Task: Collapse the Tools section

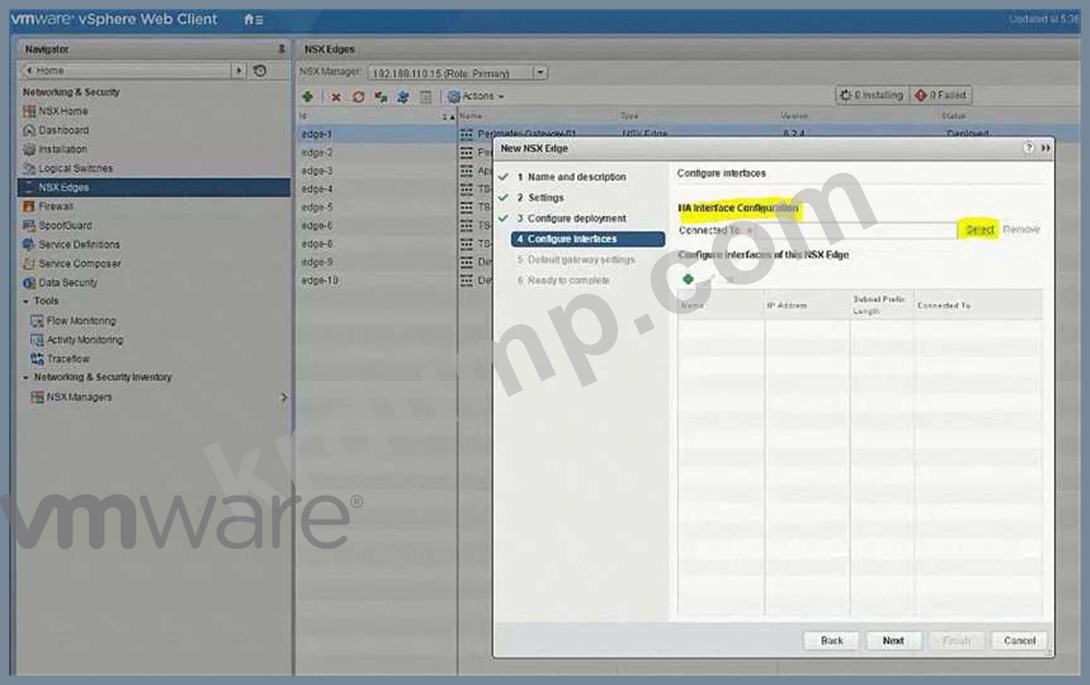Action: 26,301
